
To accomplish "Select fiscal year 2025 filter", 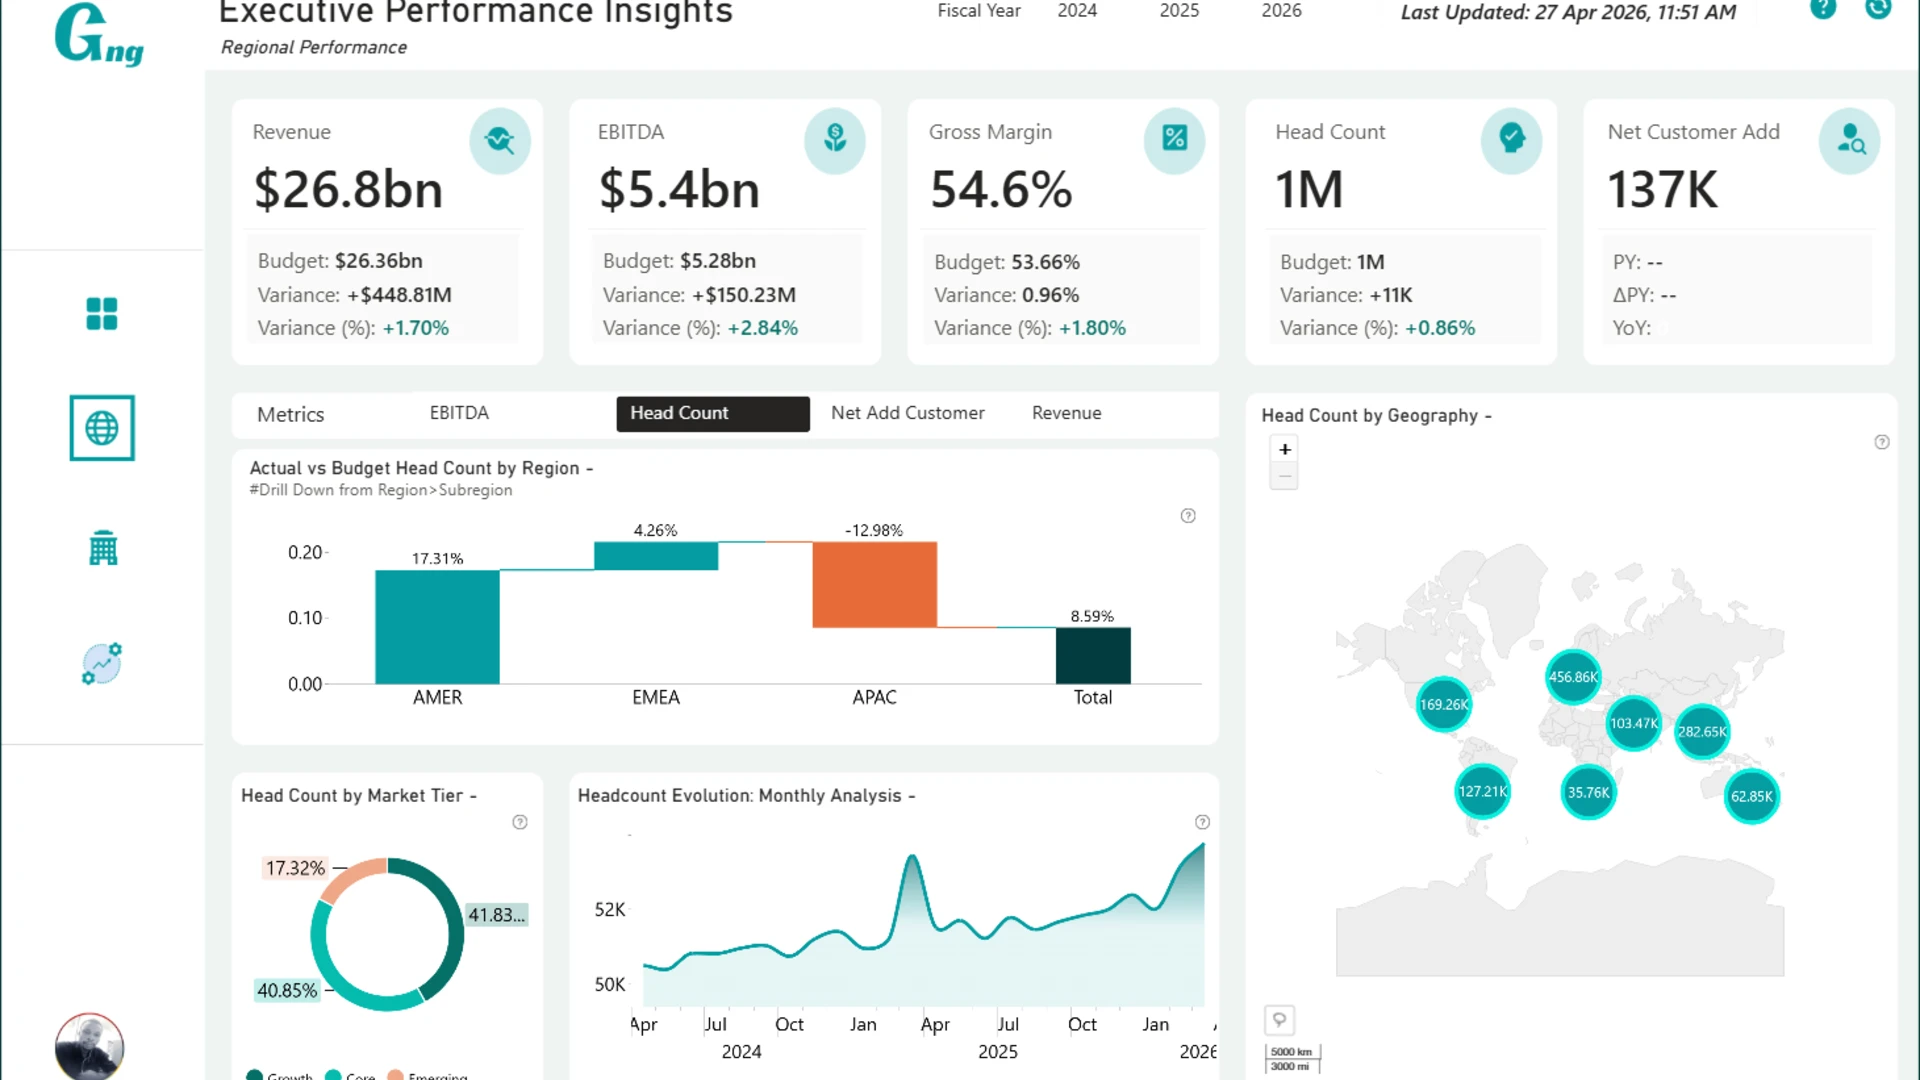I will click(x=1179, y=11).
